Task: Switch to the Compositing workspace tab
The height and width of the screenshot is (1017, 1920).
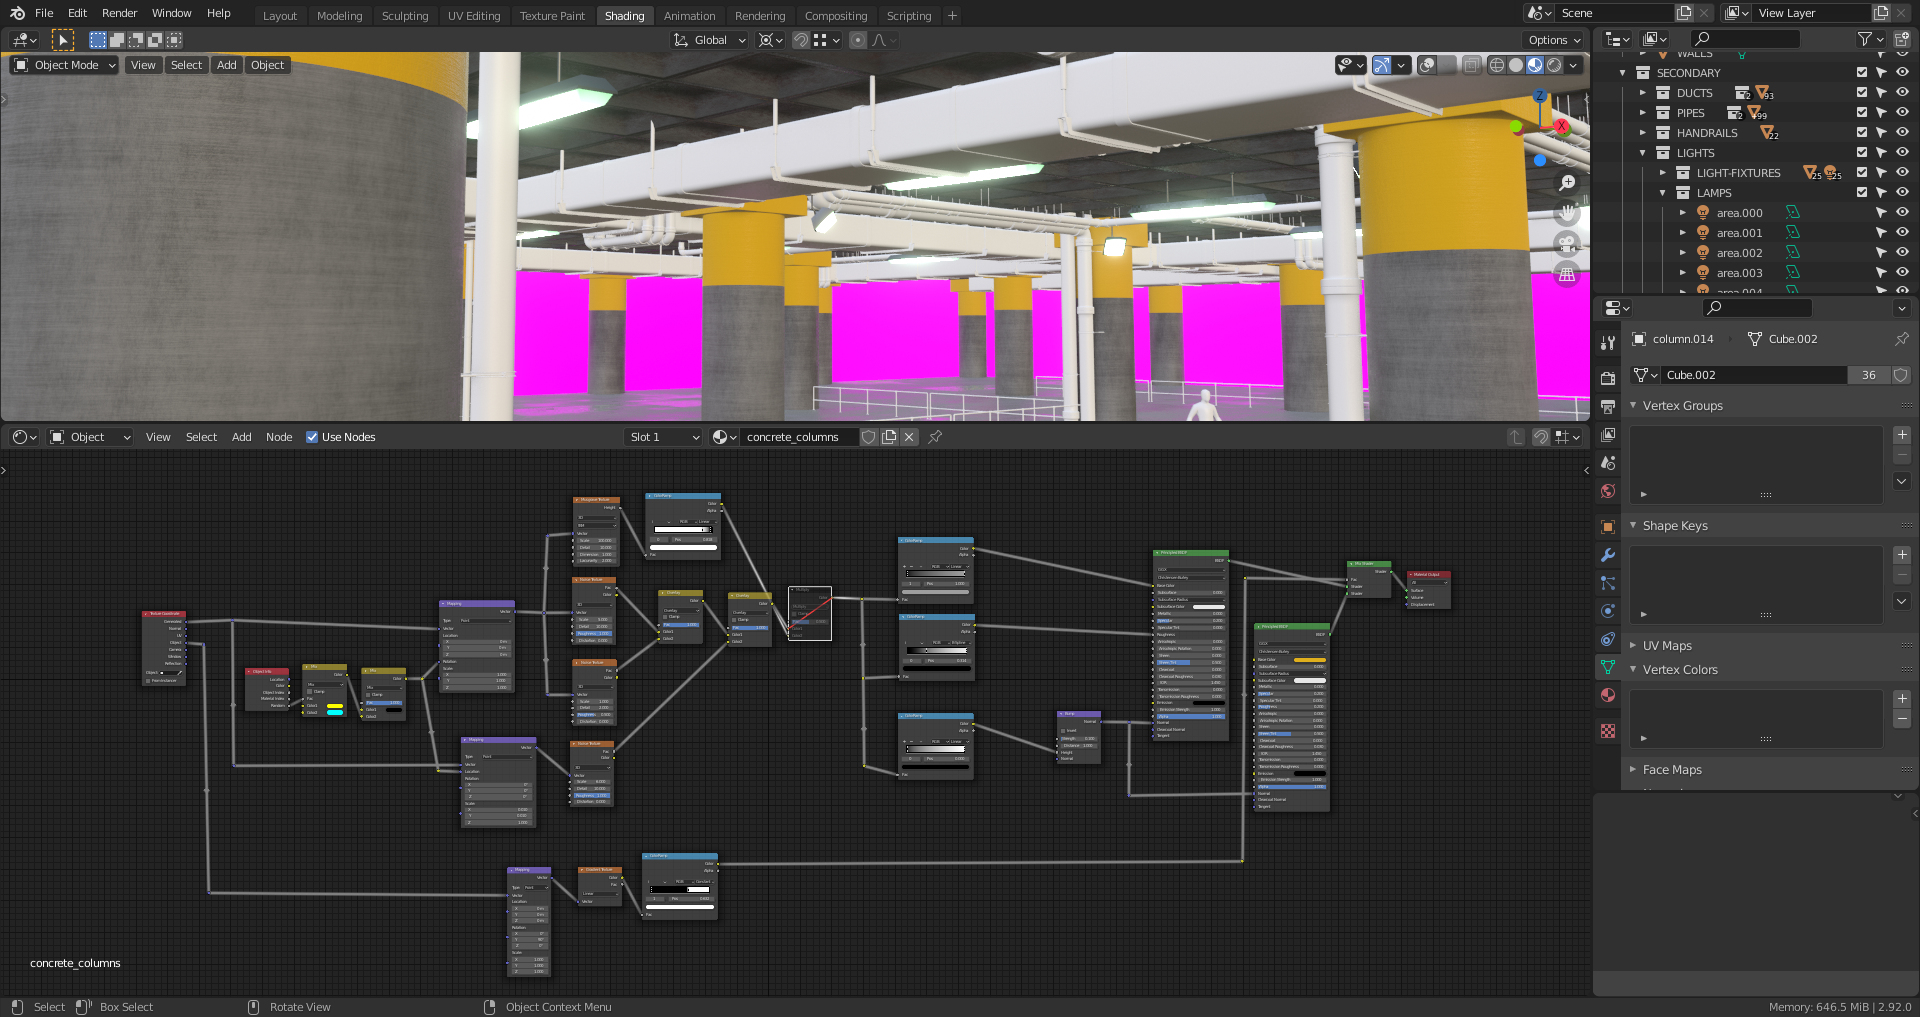Action: [836, 16]
